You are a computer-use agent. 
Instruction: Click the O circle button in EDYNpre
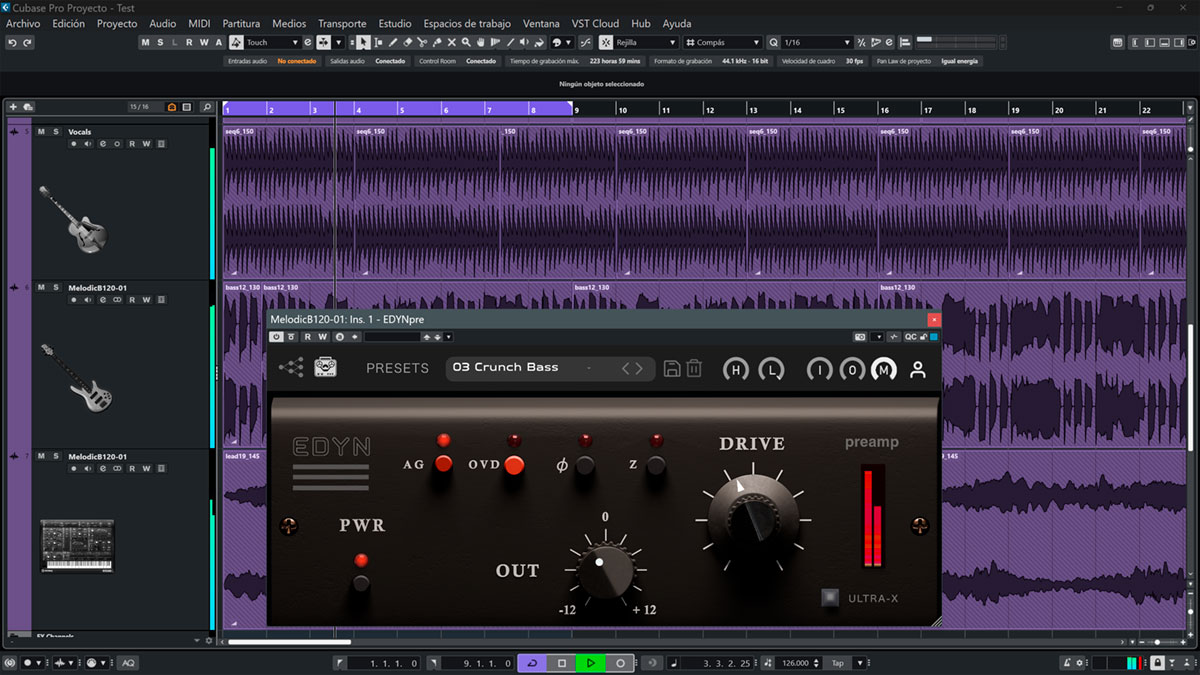852,370
